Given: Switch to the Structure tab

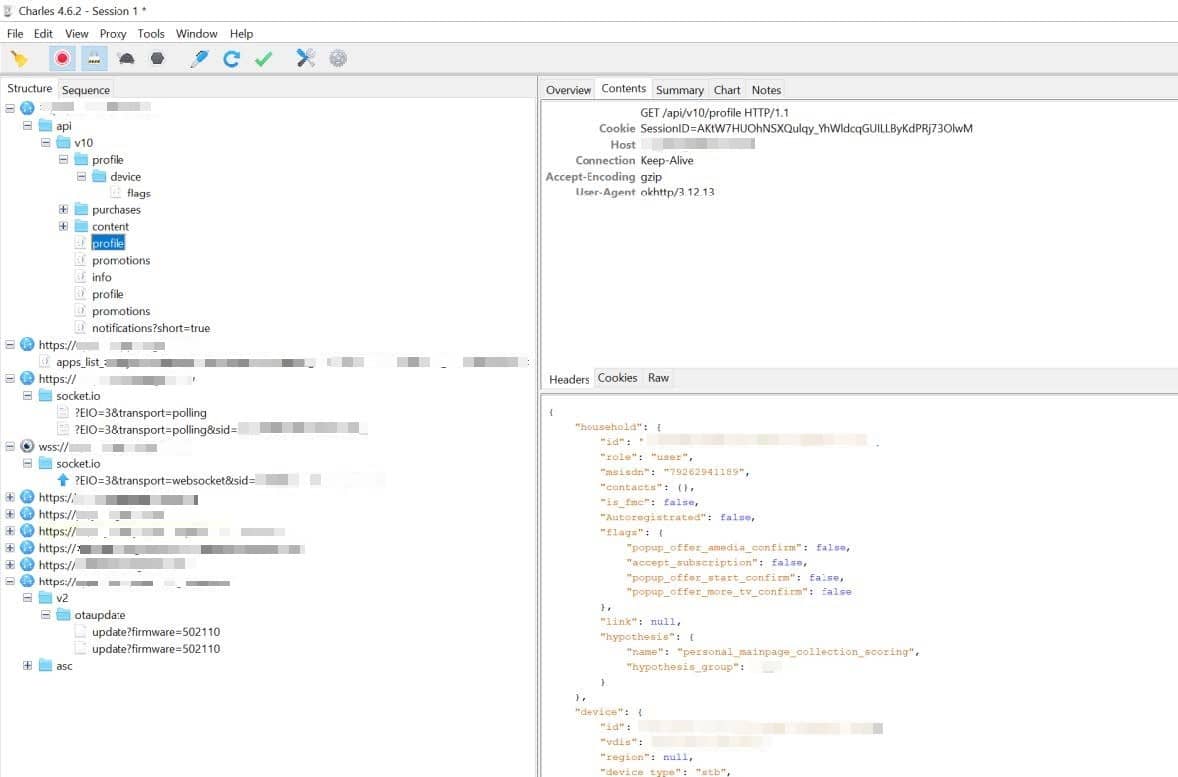Looking at the screenshot, I should click(x=29, y=89).
